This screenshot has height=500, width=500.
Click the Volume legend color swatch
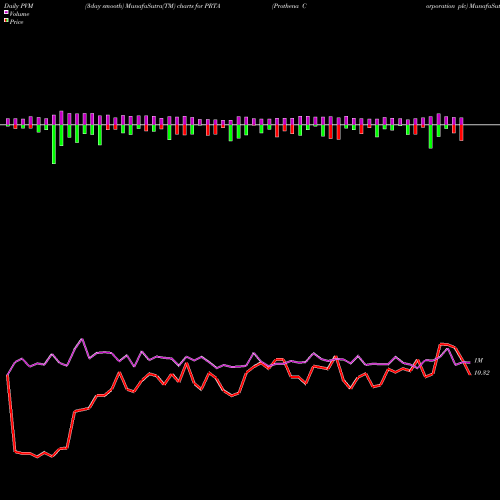[6, 12]
